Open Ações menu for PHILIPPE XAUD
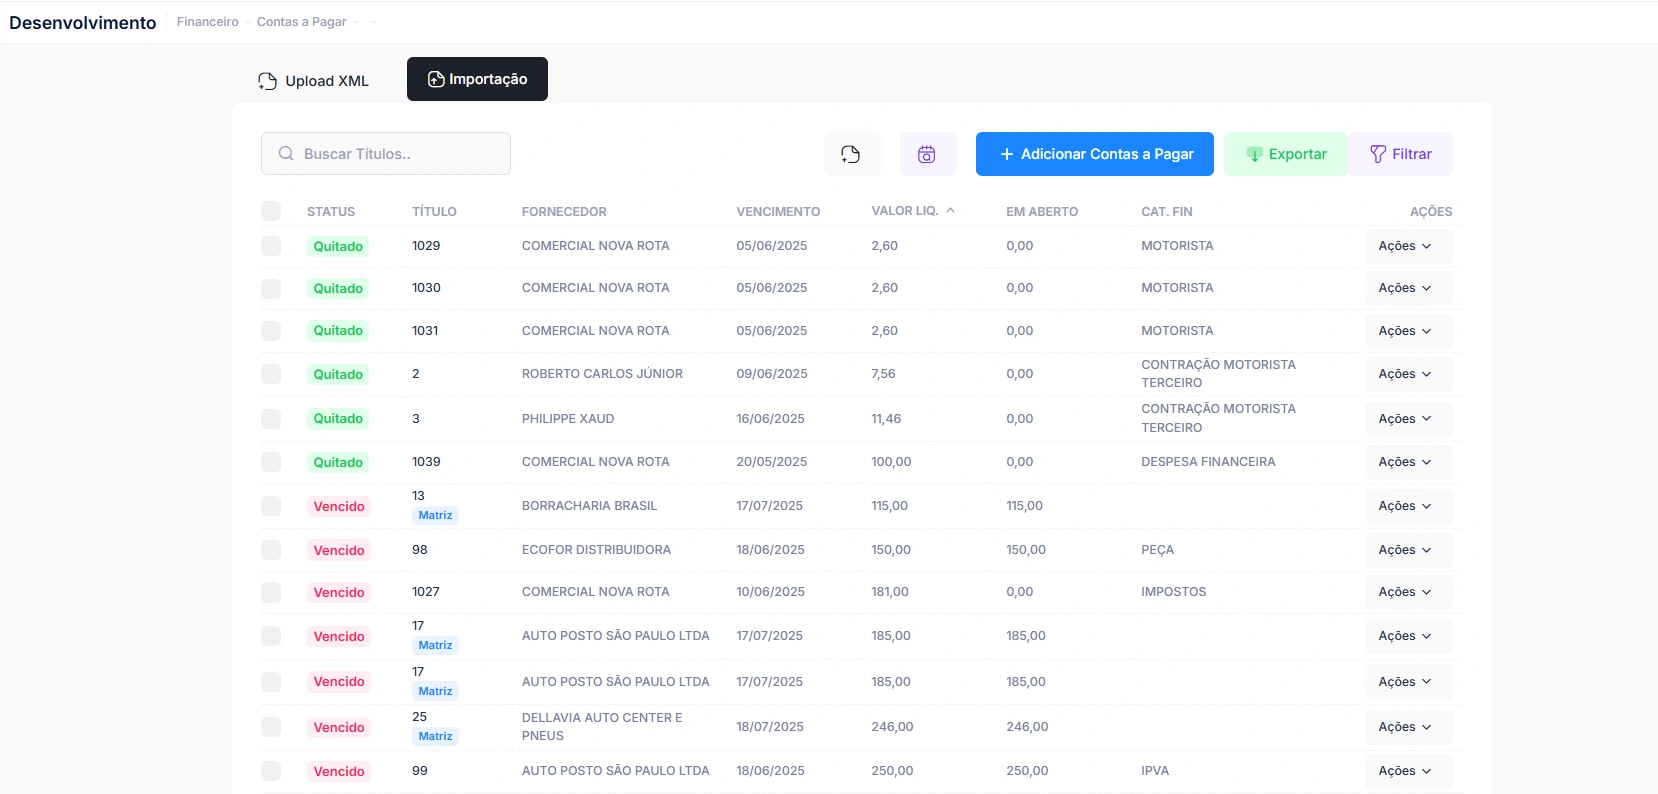Screen dimensions: 1658x794 tap(1405, 419)
